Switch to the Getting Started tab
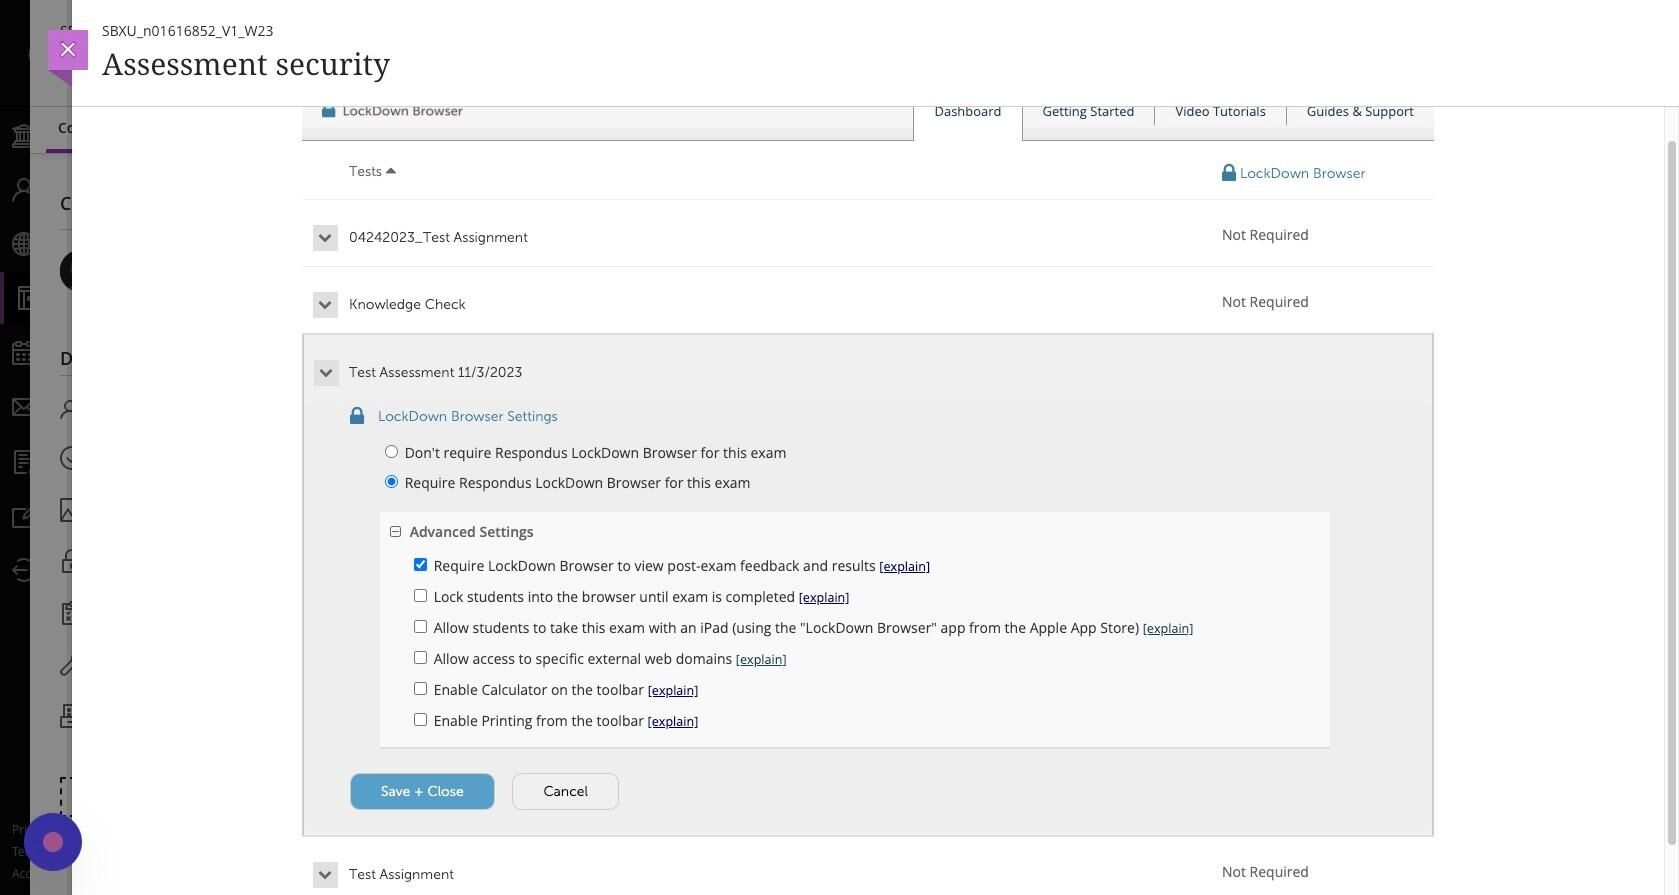1679x895 pixels. click(1088, 112)
